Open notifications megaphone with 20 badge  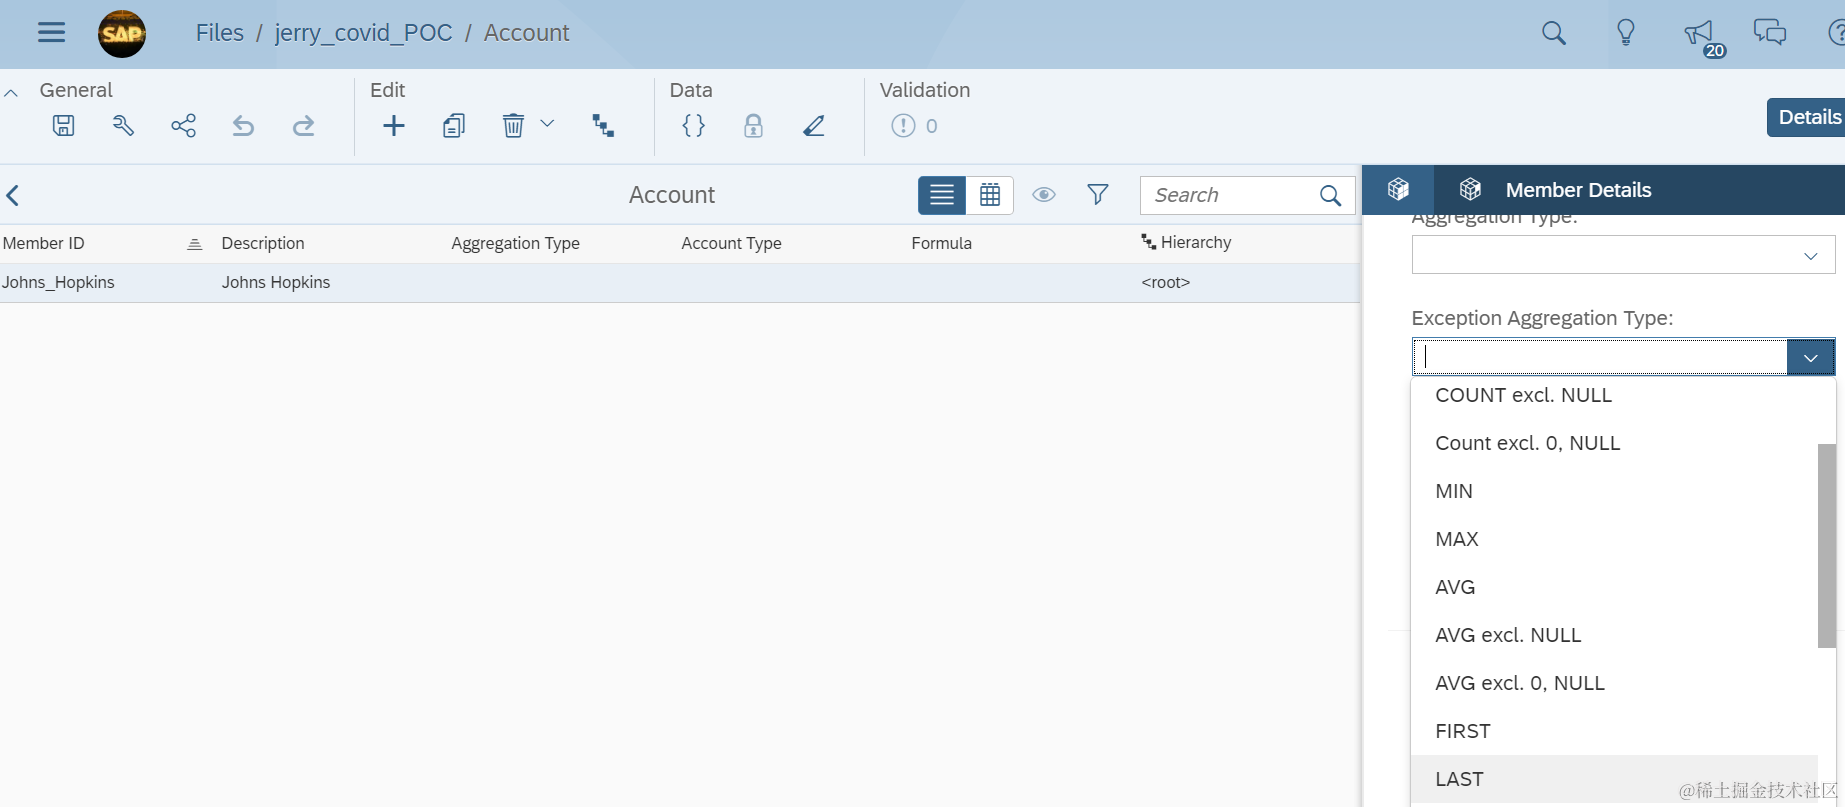[x=1703, y=37]
